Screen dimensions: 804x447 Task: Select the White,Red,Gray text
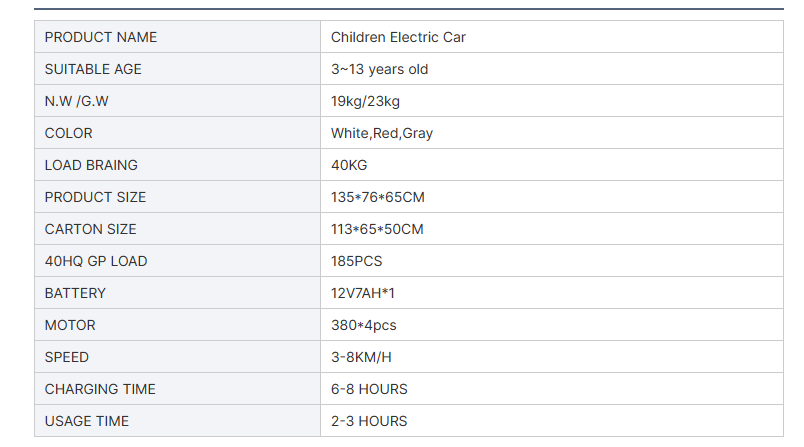coord(381,133)
